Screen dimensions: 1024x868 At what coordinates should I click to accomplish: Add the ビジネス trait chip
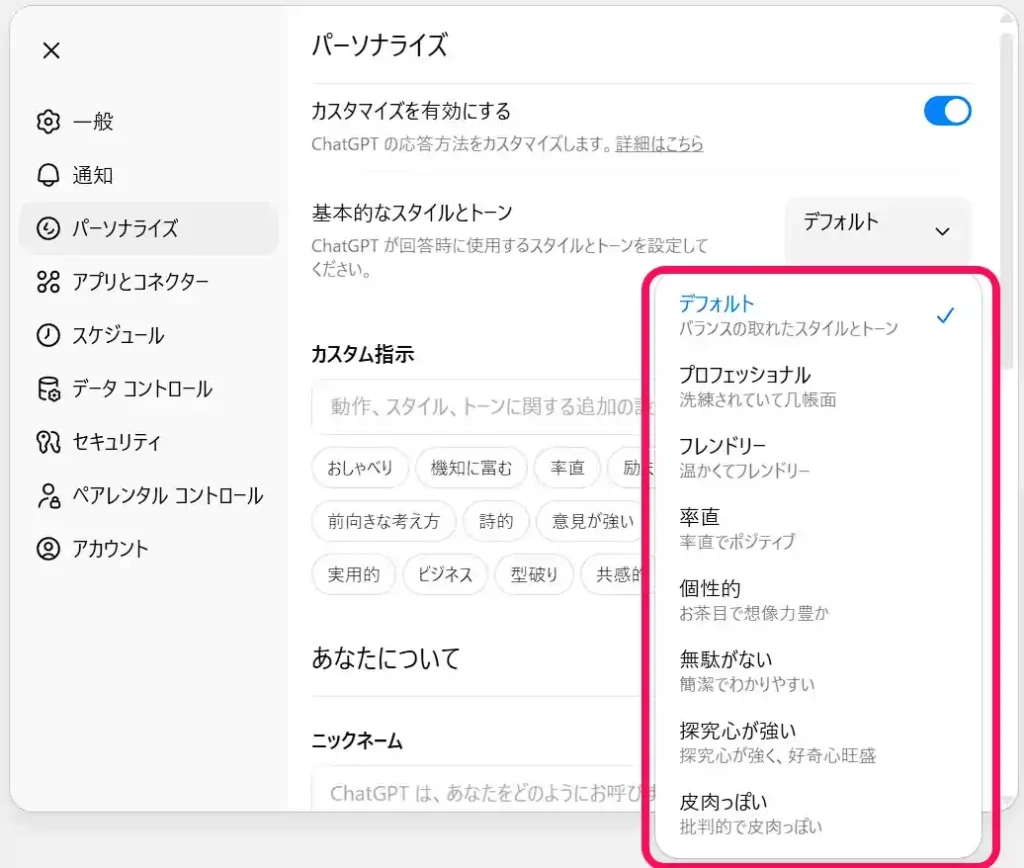(444, 575)
